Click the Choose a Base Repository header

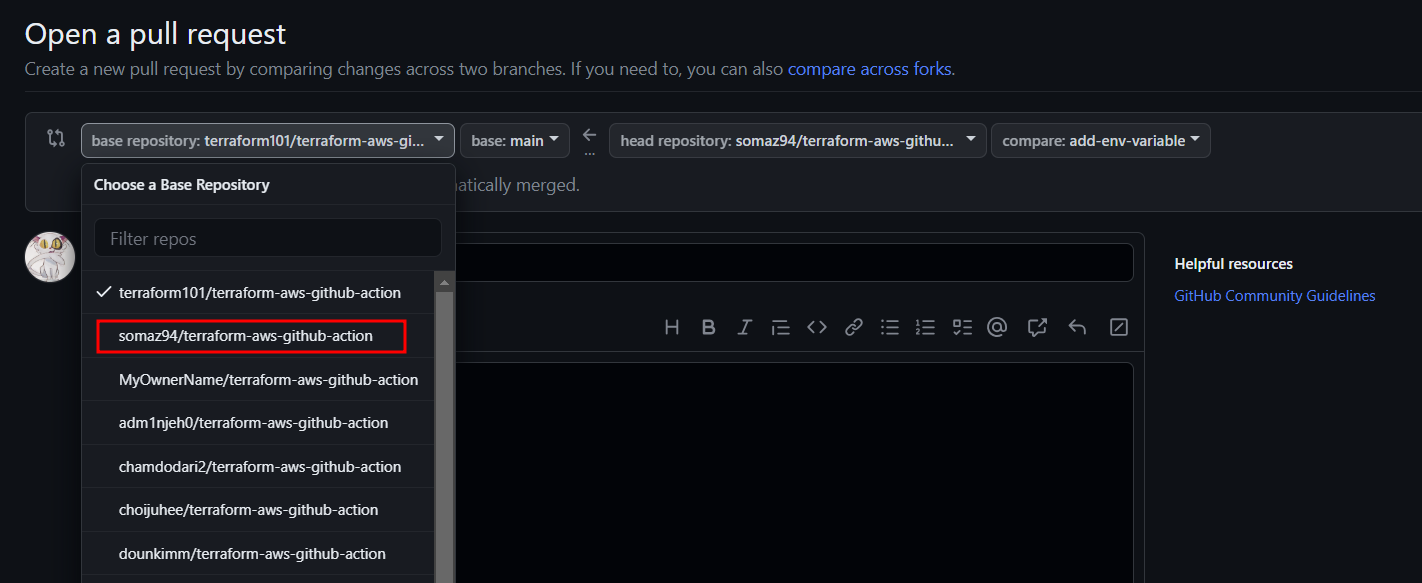tap(182, 185)
